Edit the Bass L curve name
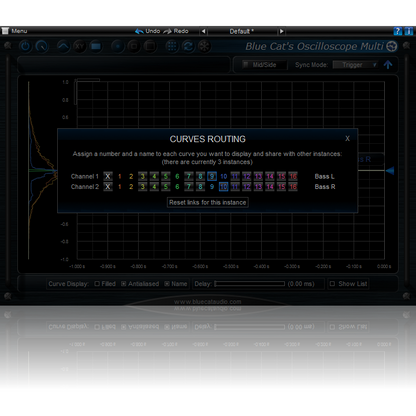Viewport: 416px width, 416px height. tap(324, 176)
